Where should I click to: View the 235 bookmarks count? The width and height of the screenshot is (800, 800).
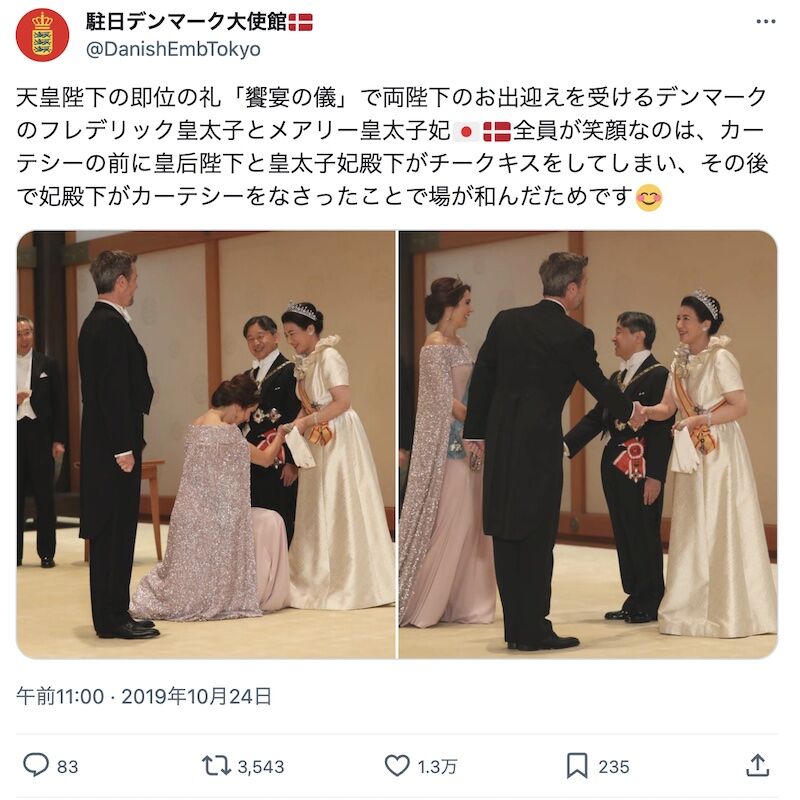coord(613,766)
